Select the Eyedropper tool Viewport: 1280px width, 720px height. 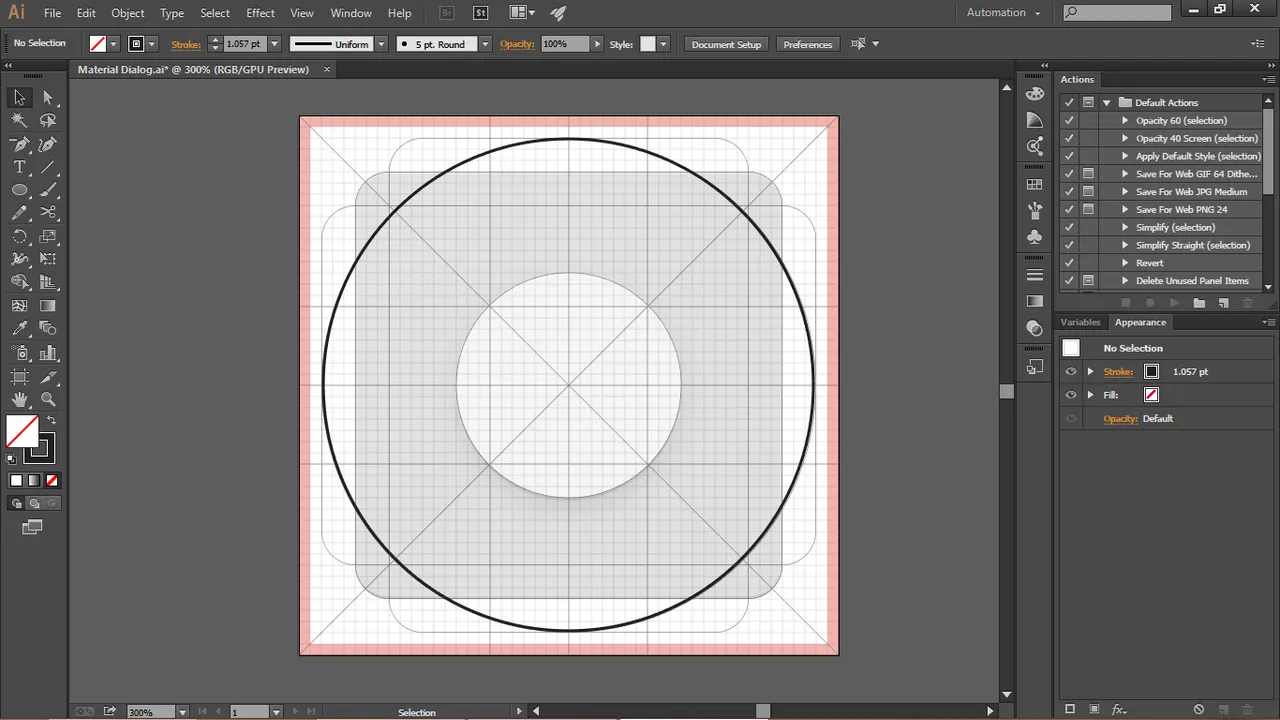coord(19,329)
